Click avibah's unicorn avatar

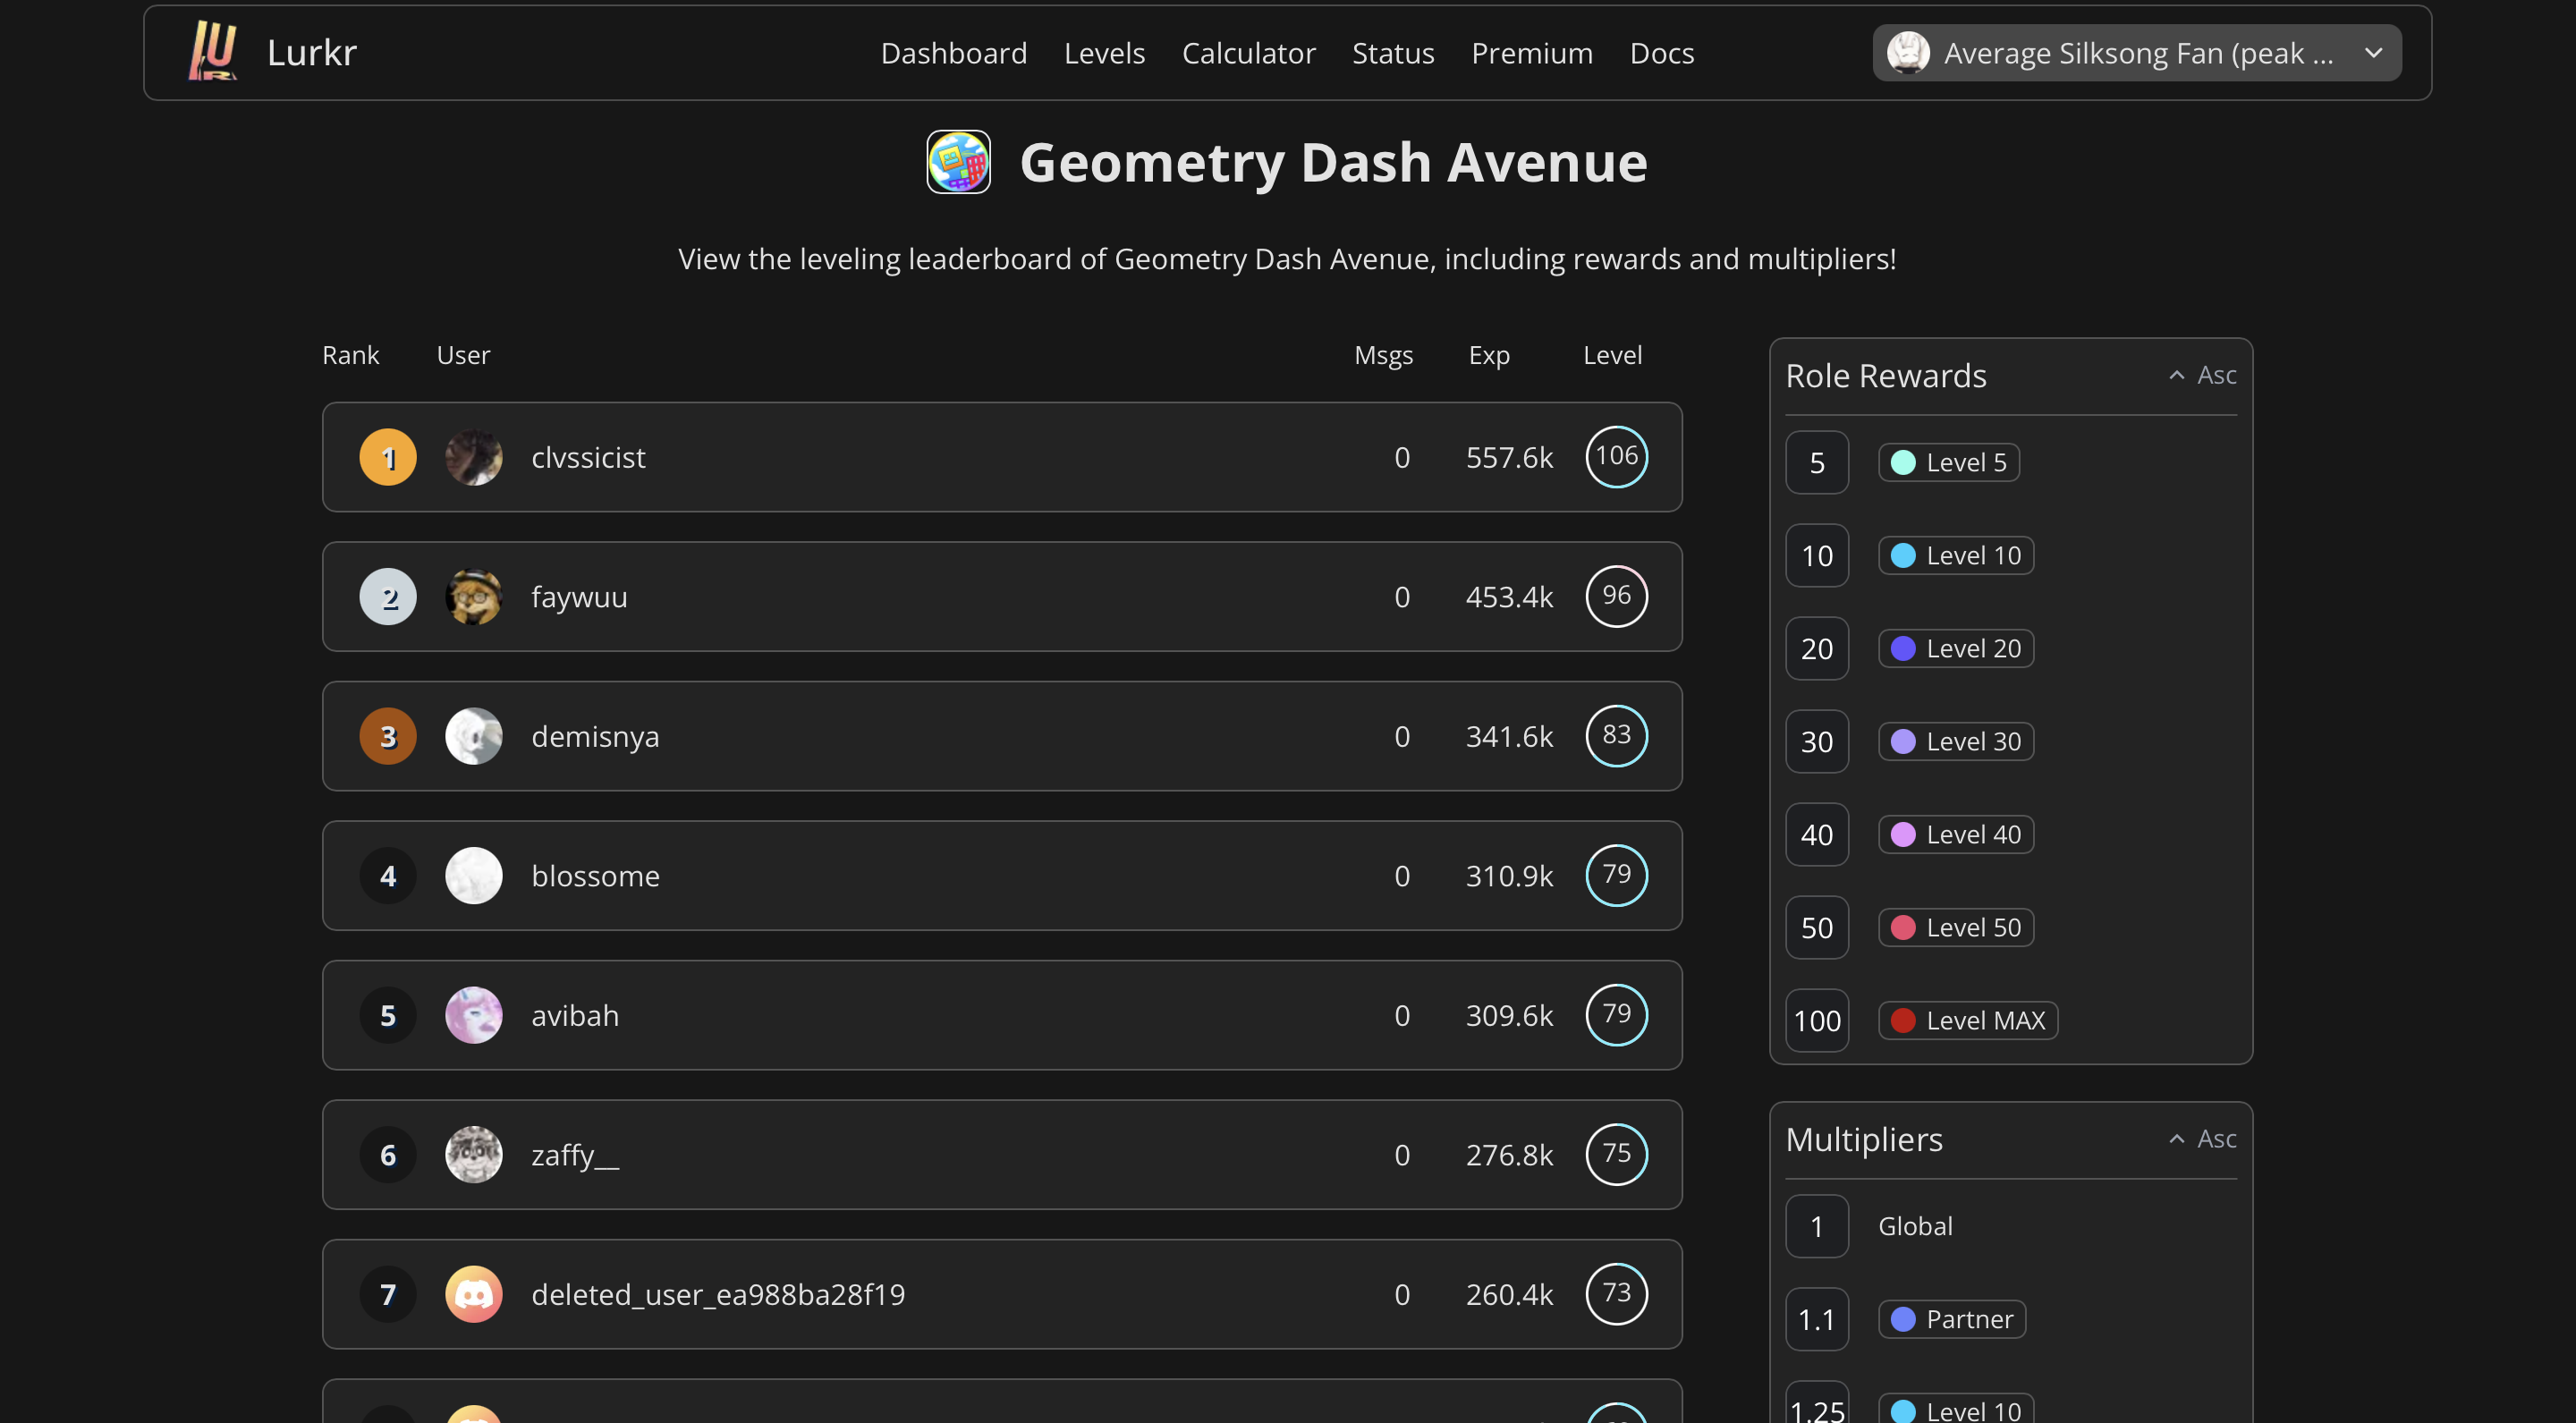tap(473, 1015)
